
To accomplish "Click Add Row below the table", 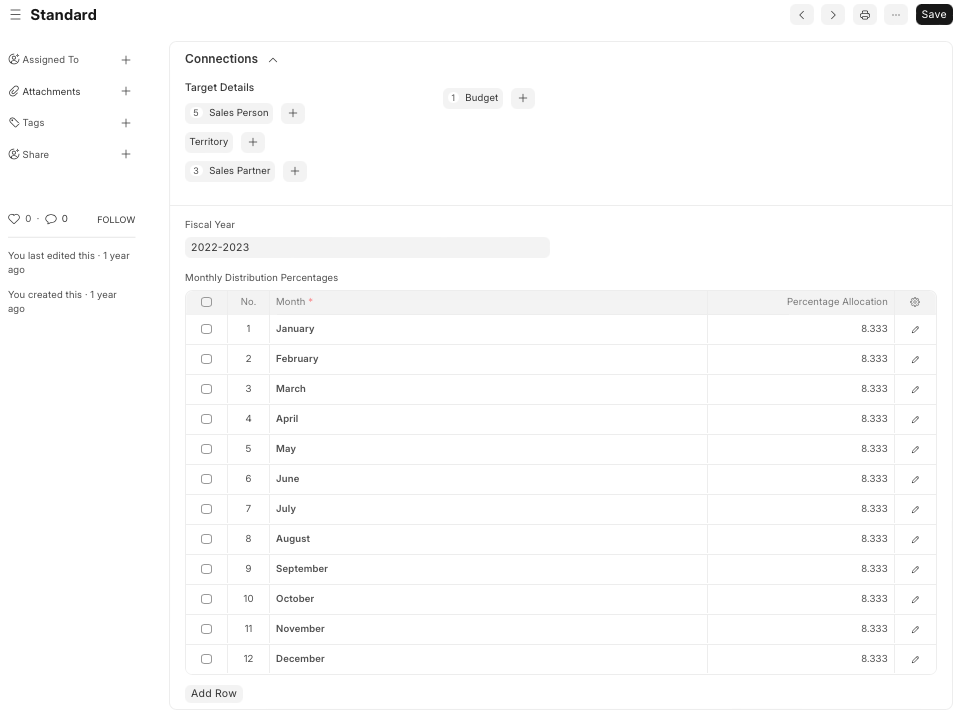I will [214, 693].
